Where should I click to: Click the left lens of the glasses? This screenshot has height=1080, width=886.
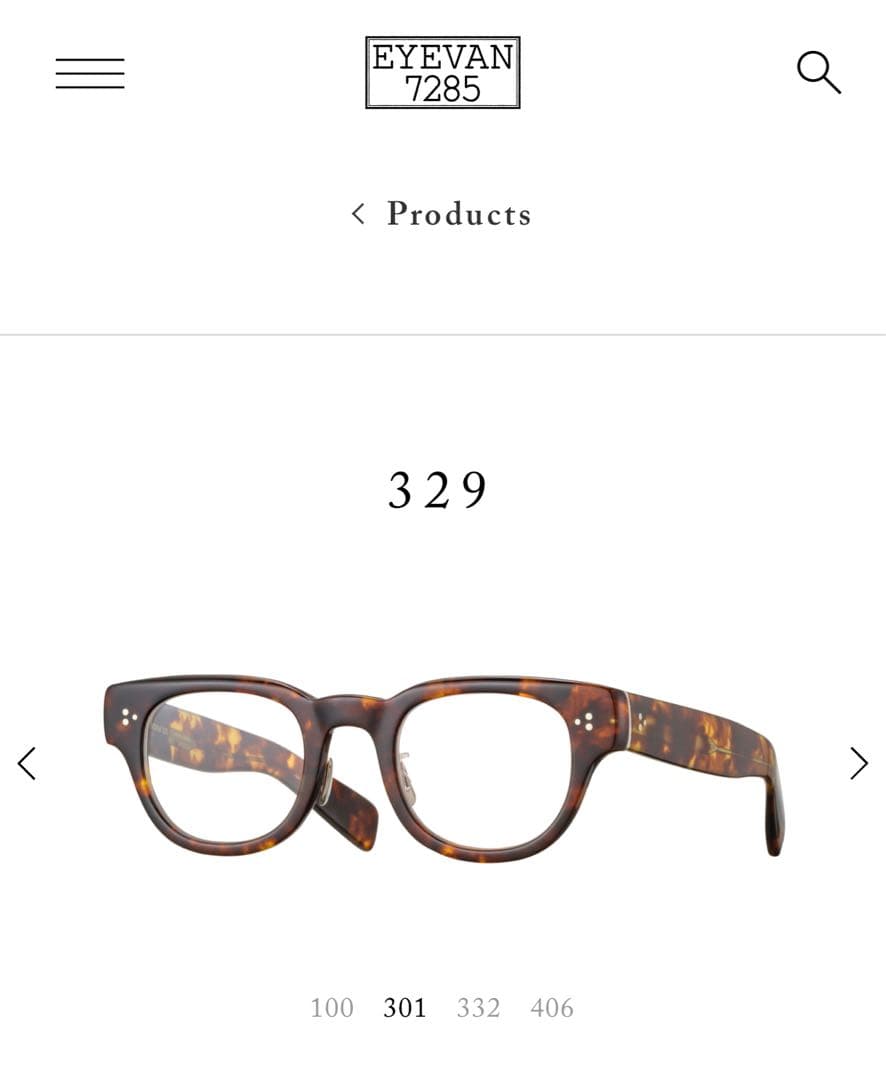point(224,768)
